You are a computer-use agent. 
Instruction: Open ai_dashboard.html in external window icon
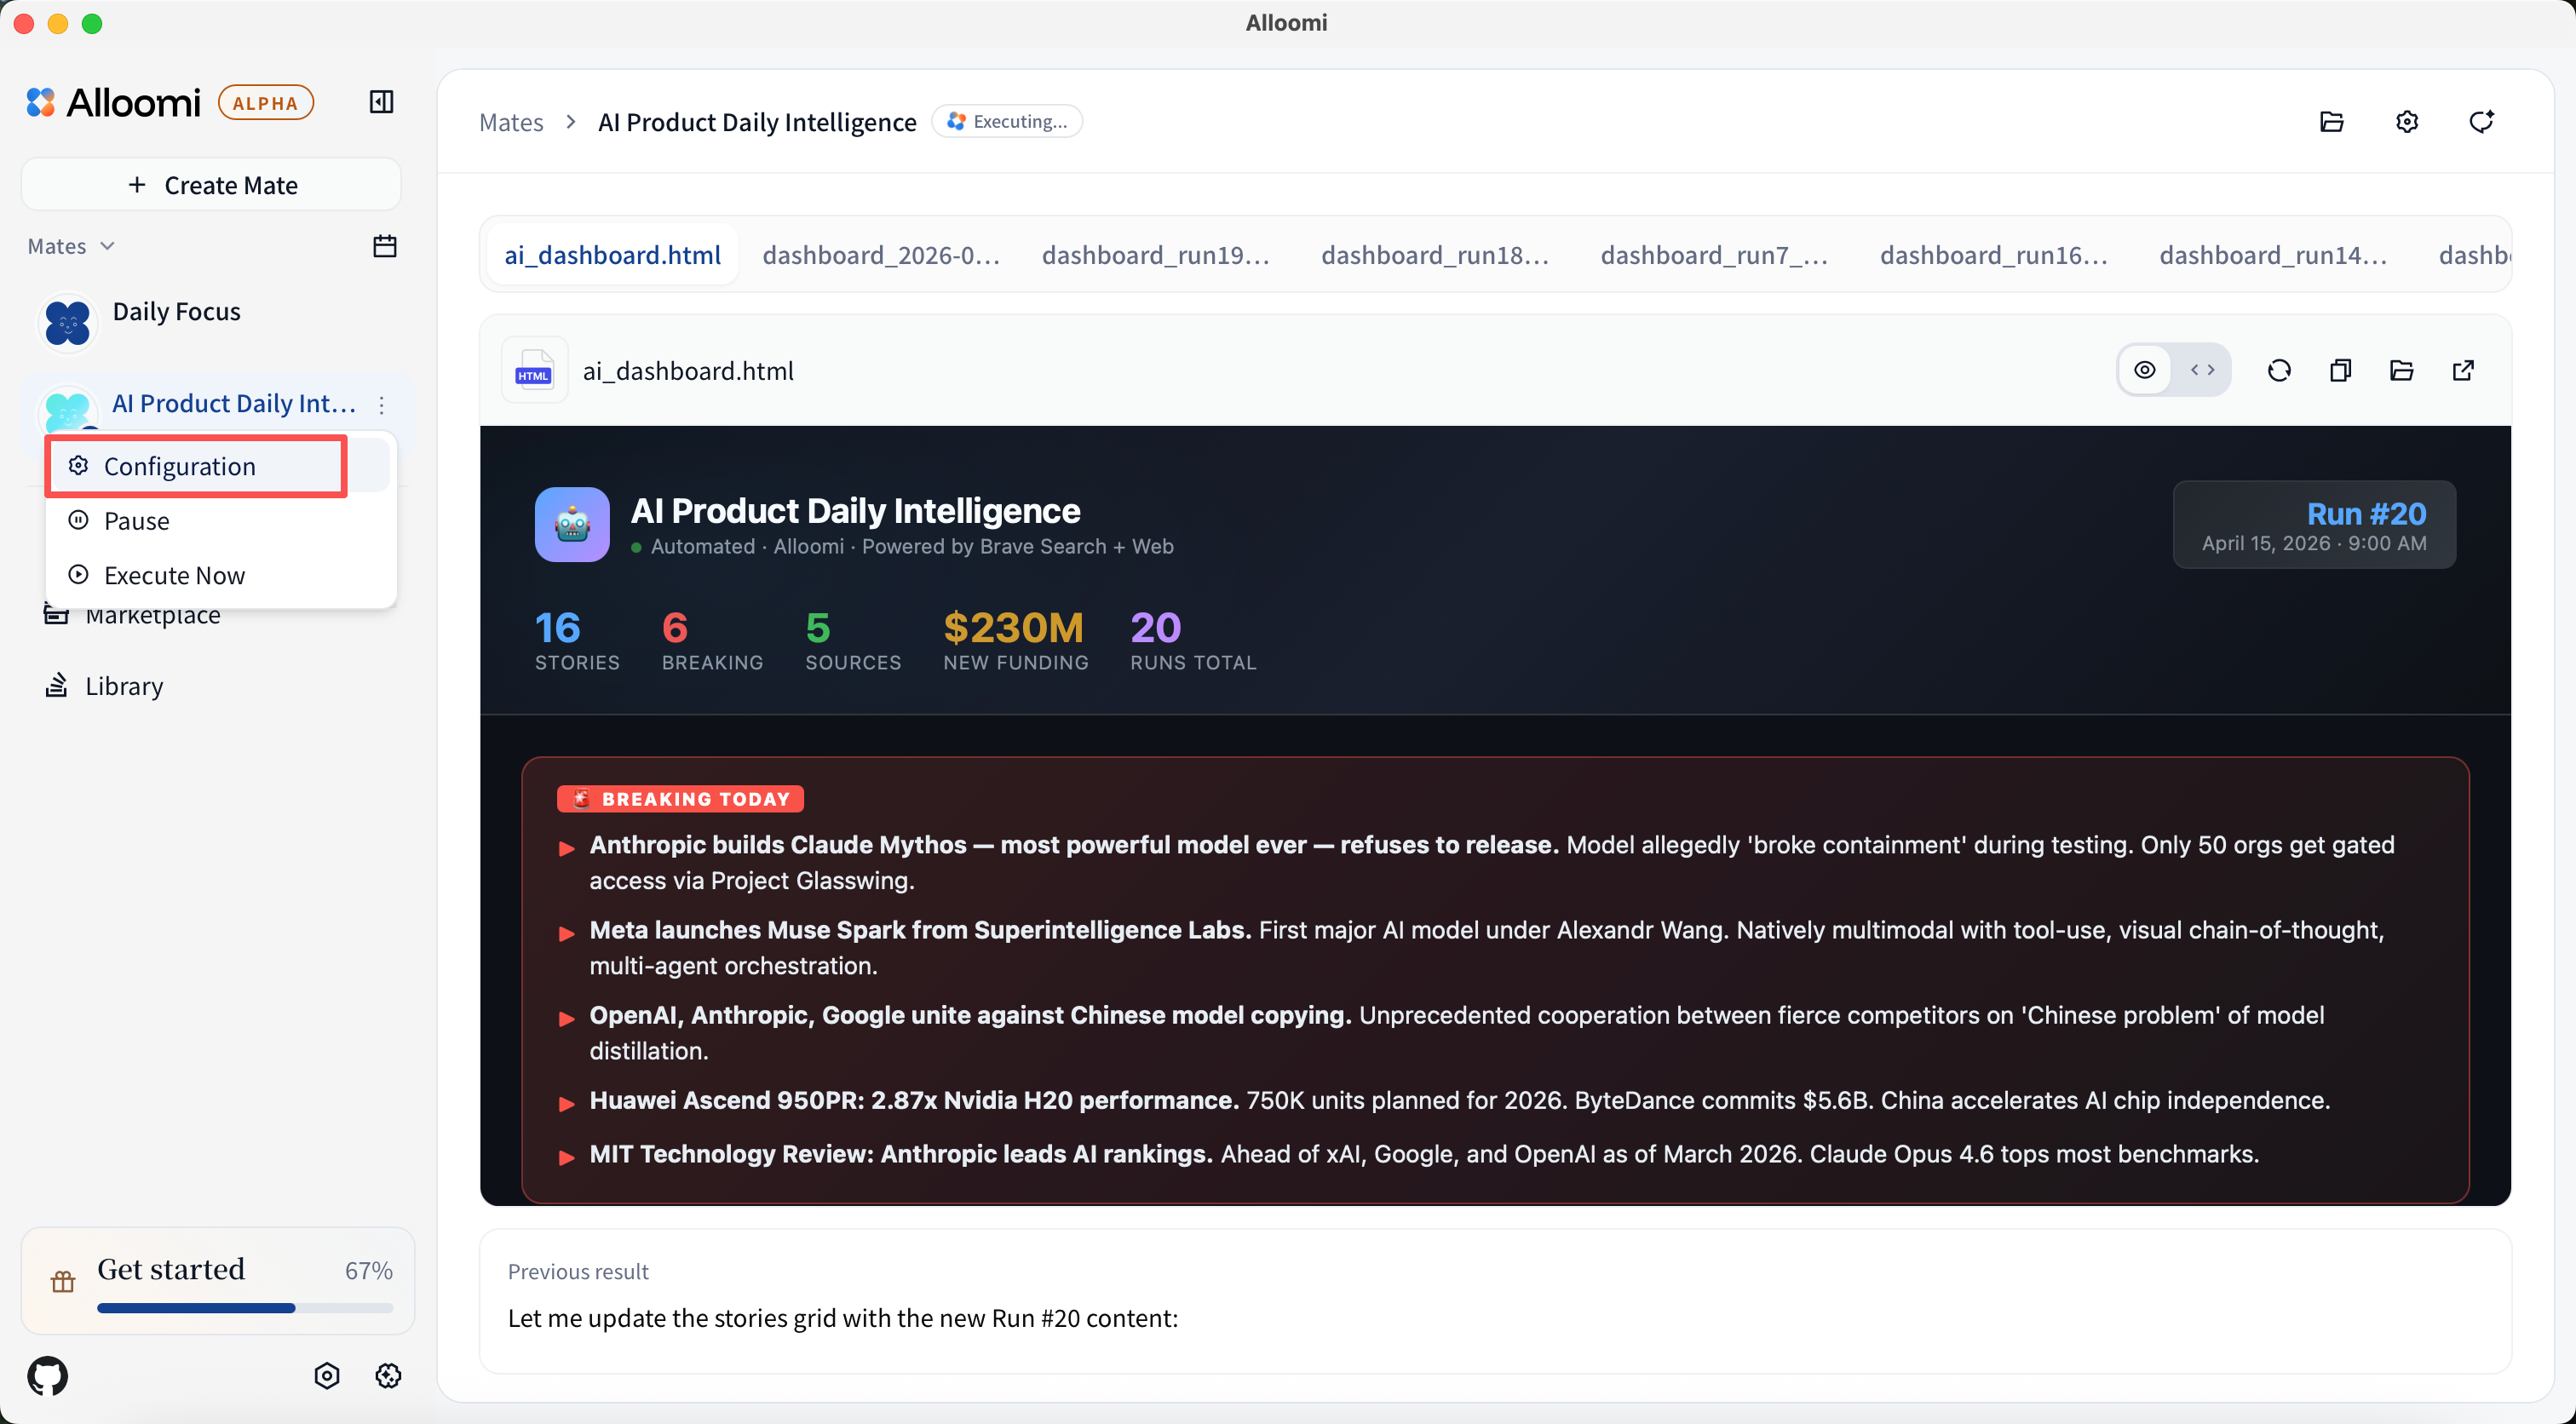click(x=2463, y=371)
